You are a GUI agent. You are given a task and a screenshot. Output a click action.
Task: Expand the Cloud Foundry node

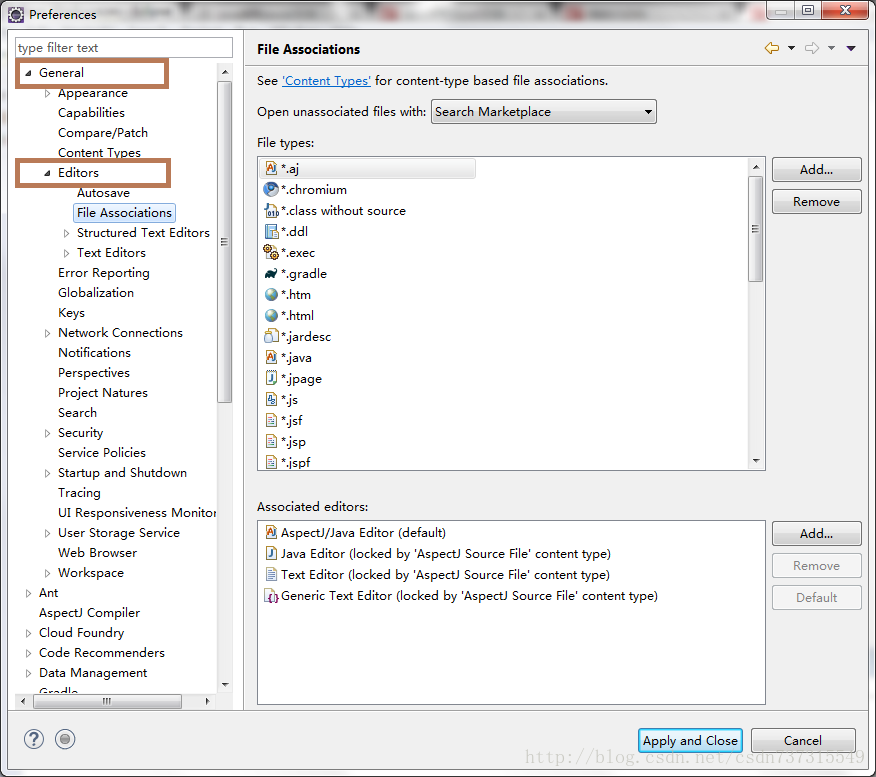pos(28,633)
